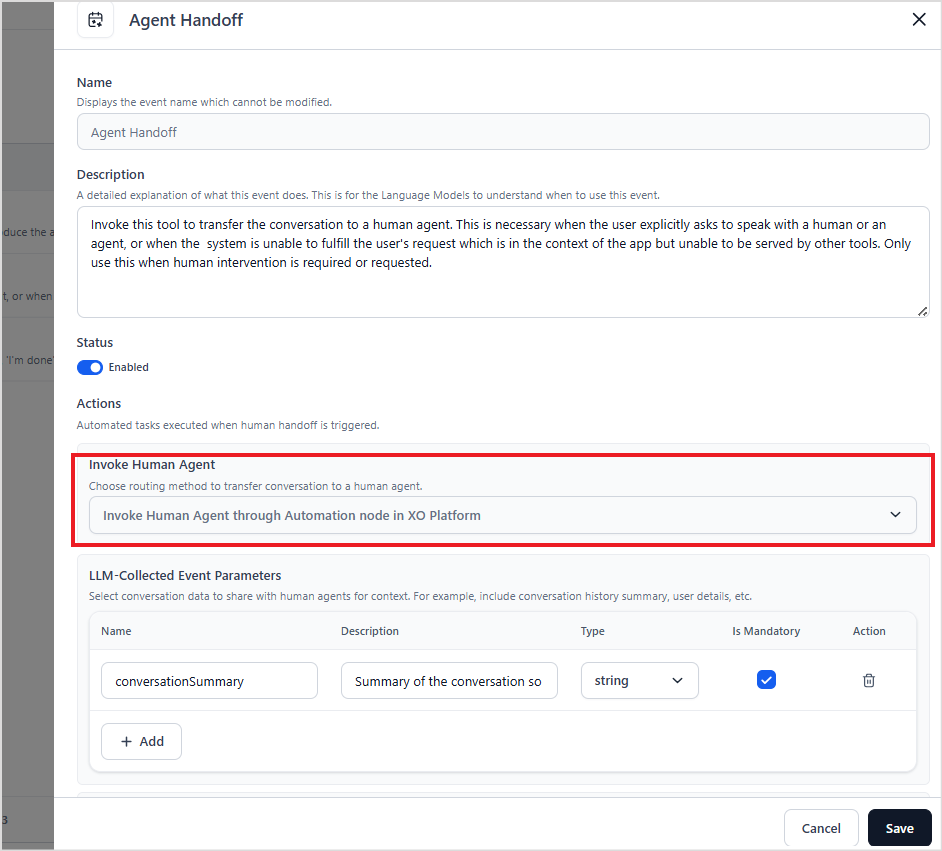Viewport: 942px width, 851px height.
Task: Cancel the Agent Handoff changes
Action: click(x=821, y=828)
